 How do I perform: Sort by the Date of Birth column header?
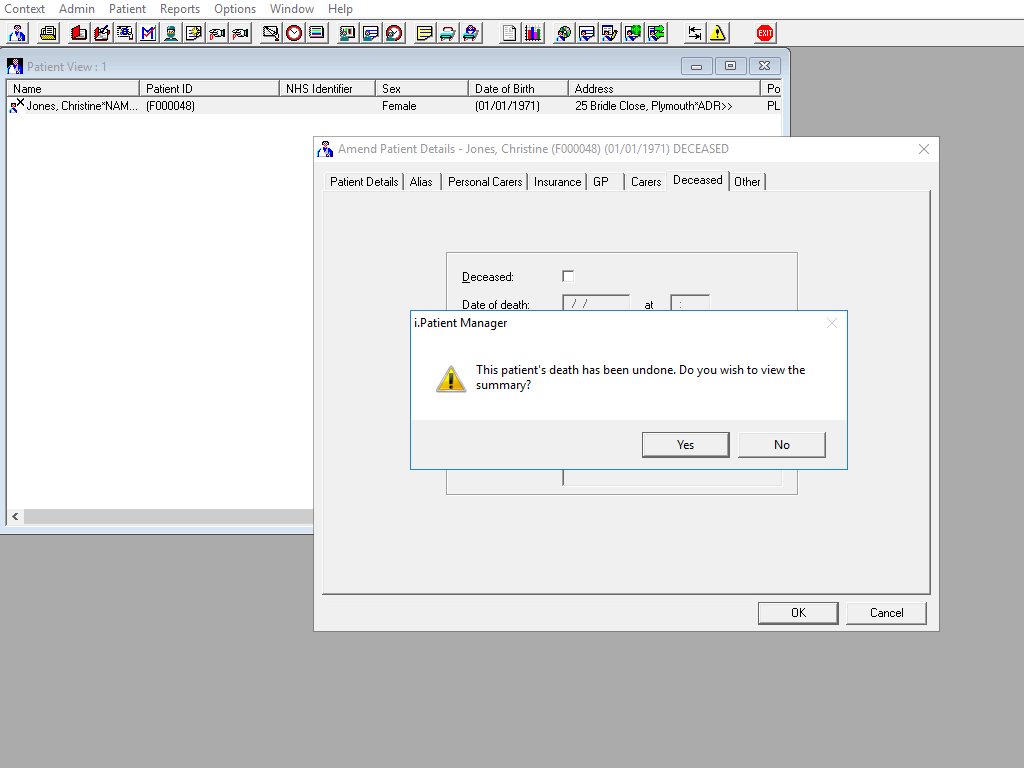tap(518, 88)
